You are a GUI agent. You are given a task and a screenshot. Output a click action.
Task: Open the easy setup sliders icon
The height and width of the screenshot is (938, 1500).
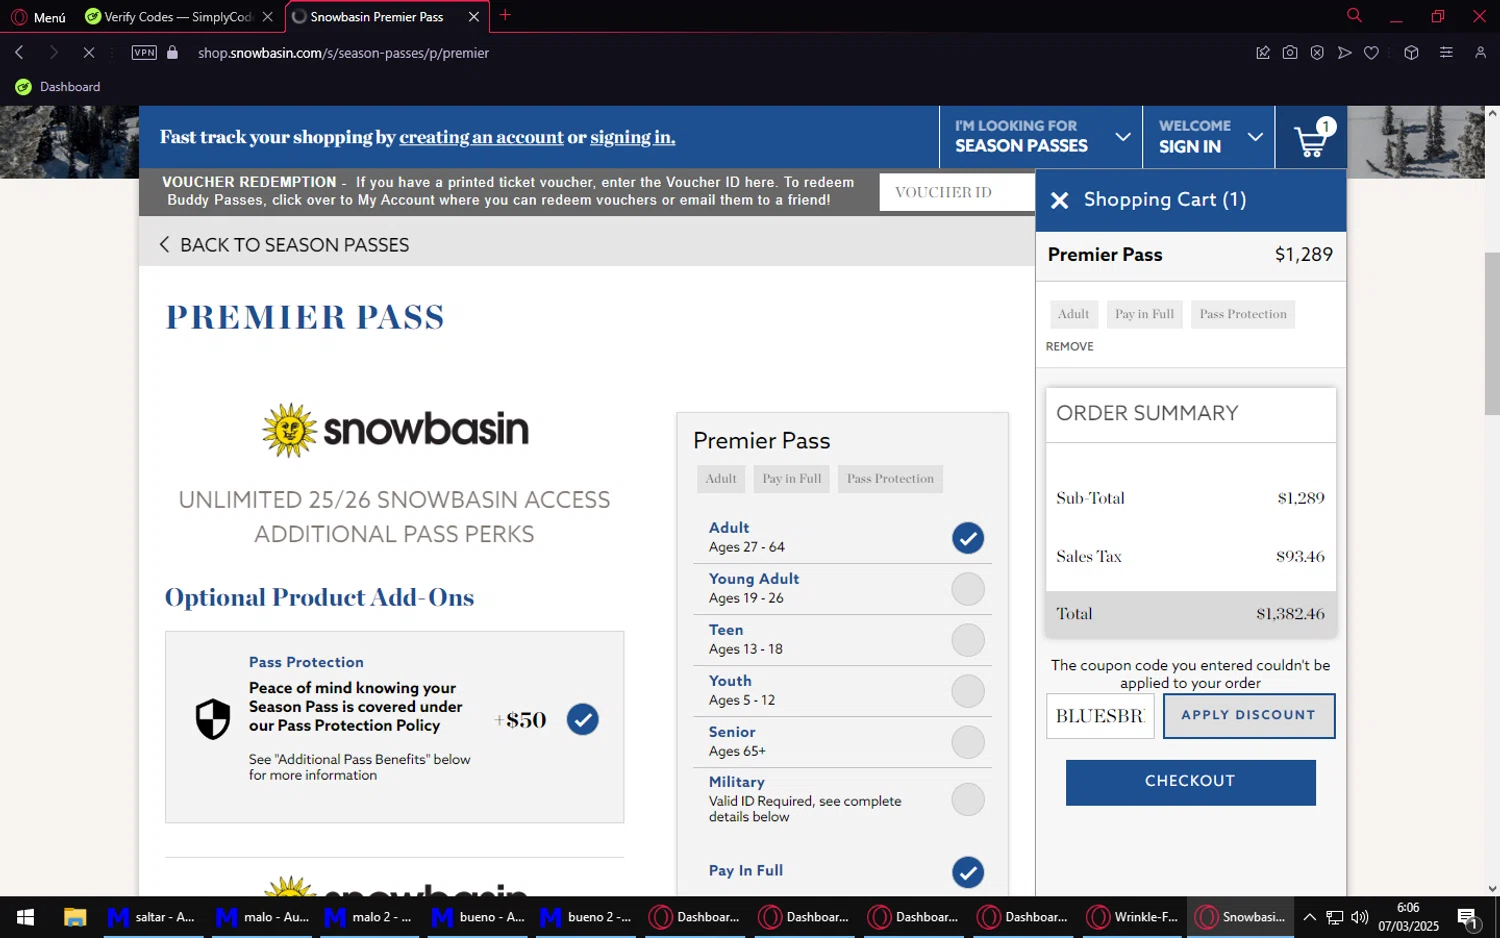click(x=1446, y=53)
